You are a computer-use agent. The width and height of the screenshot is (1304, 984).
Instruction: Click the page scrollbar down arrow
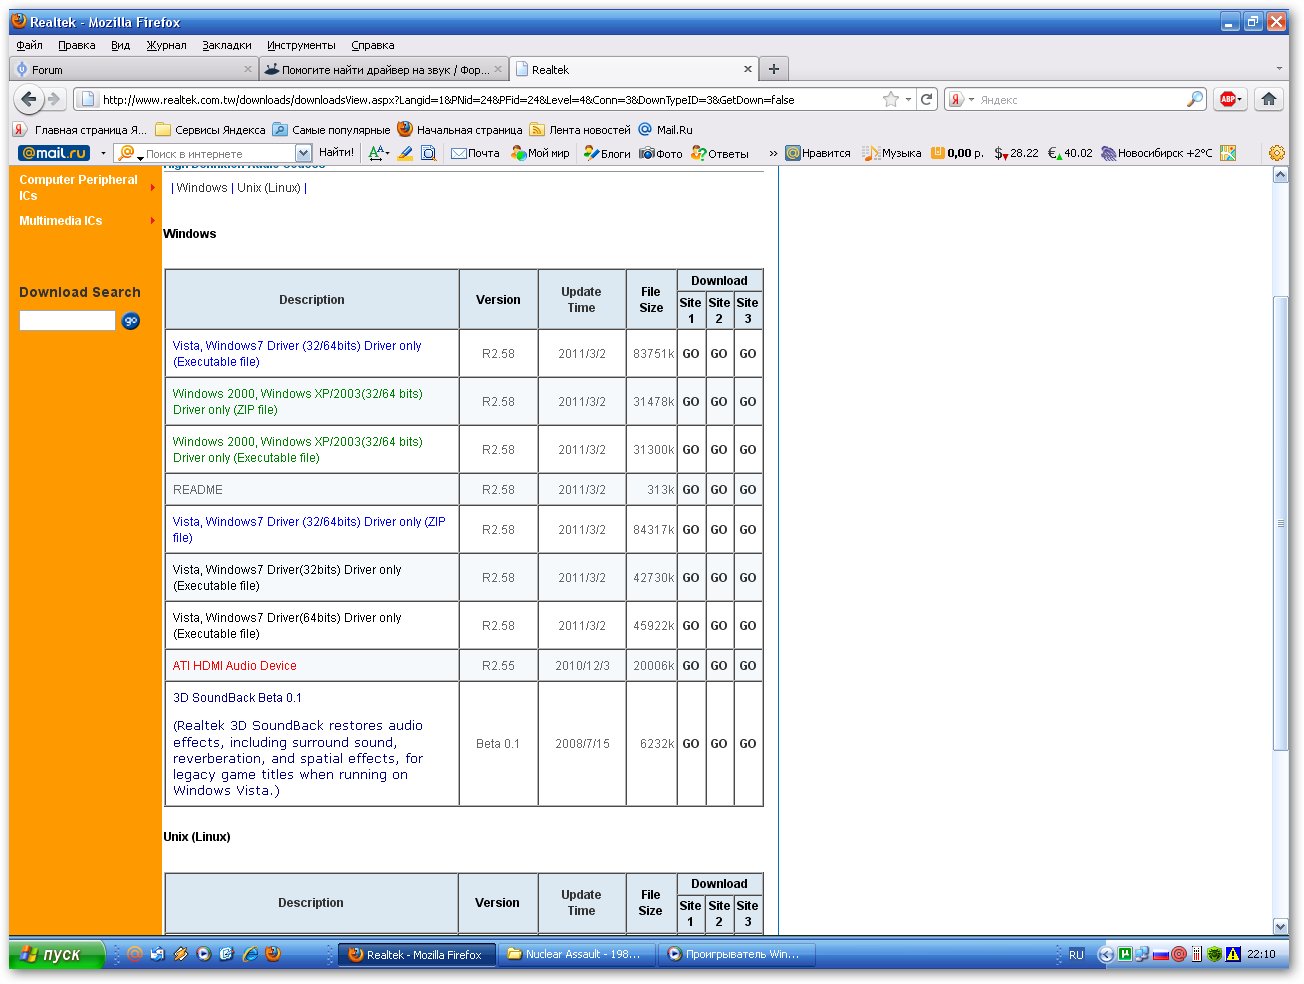pyautogui.click(x=1280, y=926)
